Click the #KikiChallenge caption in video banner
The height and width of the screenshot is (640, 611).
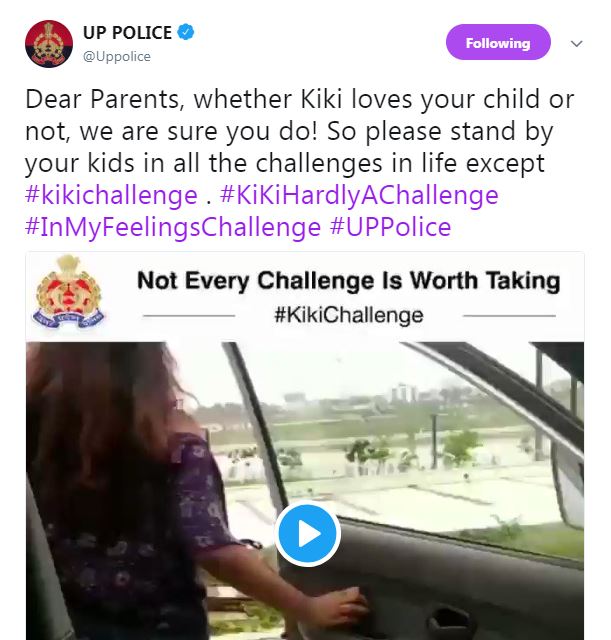(x=348, y=315)
